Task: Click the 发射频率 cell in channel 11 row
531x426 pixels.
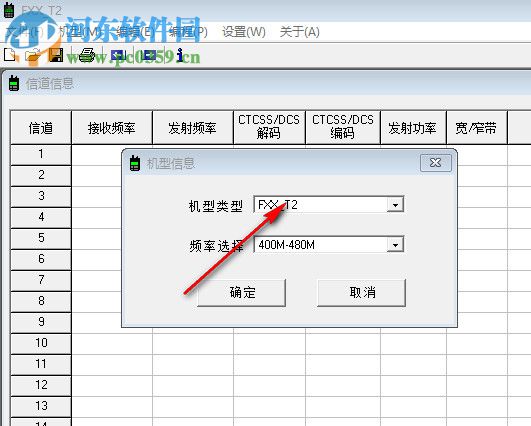Action: [193, 364]
